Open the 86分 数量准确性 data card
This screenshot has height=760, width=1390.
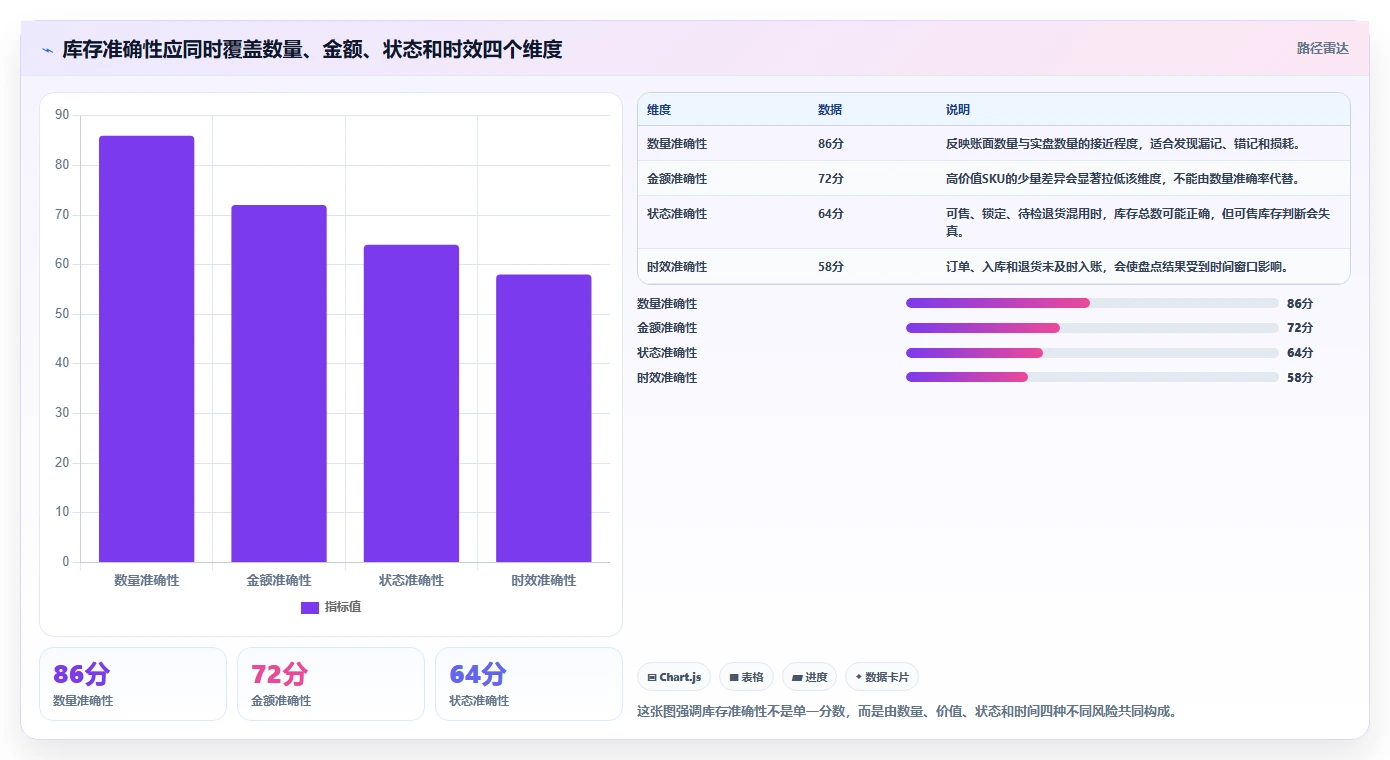click(x=133, y=684)
